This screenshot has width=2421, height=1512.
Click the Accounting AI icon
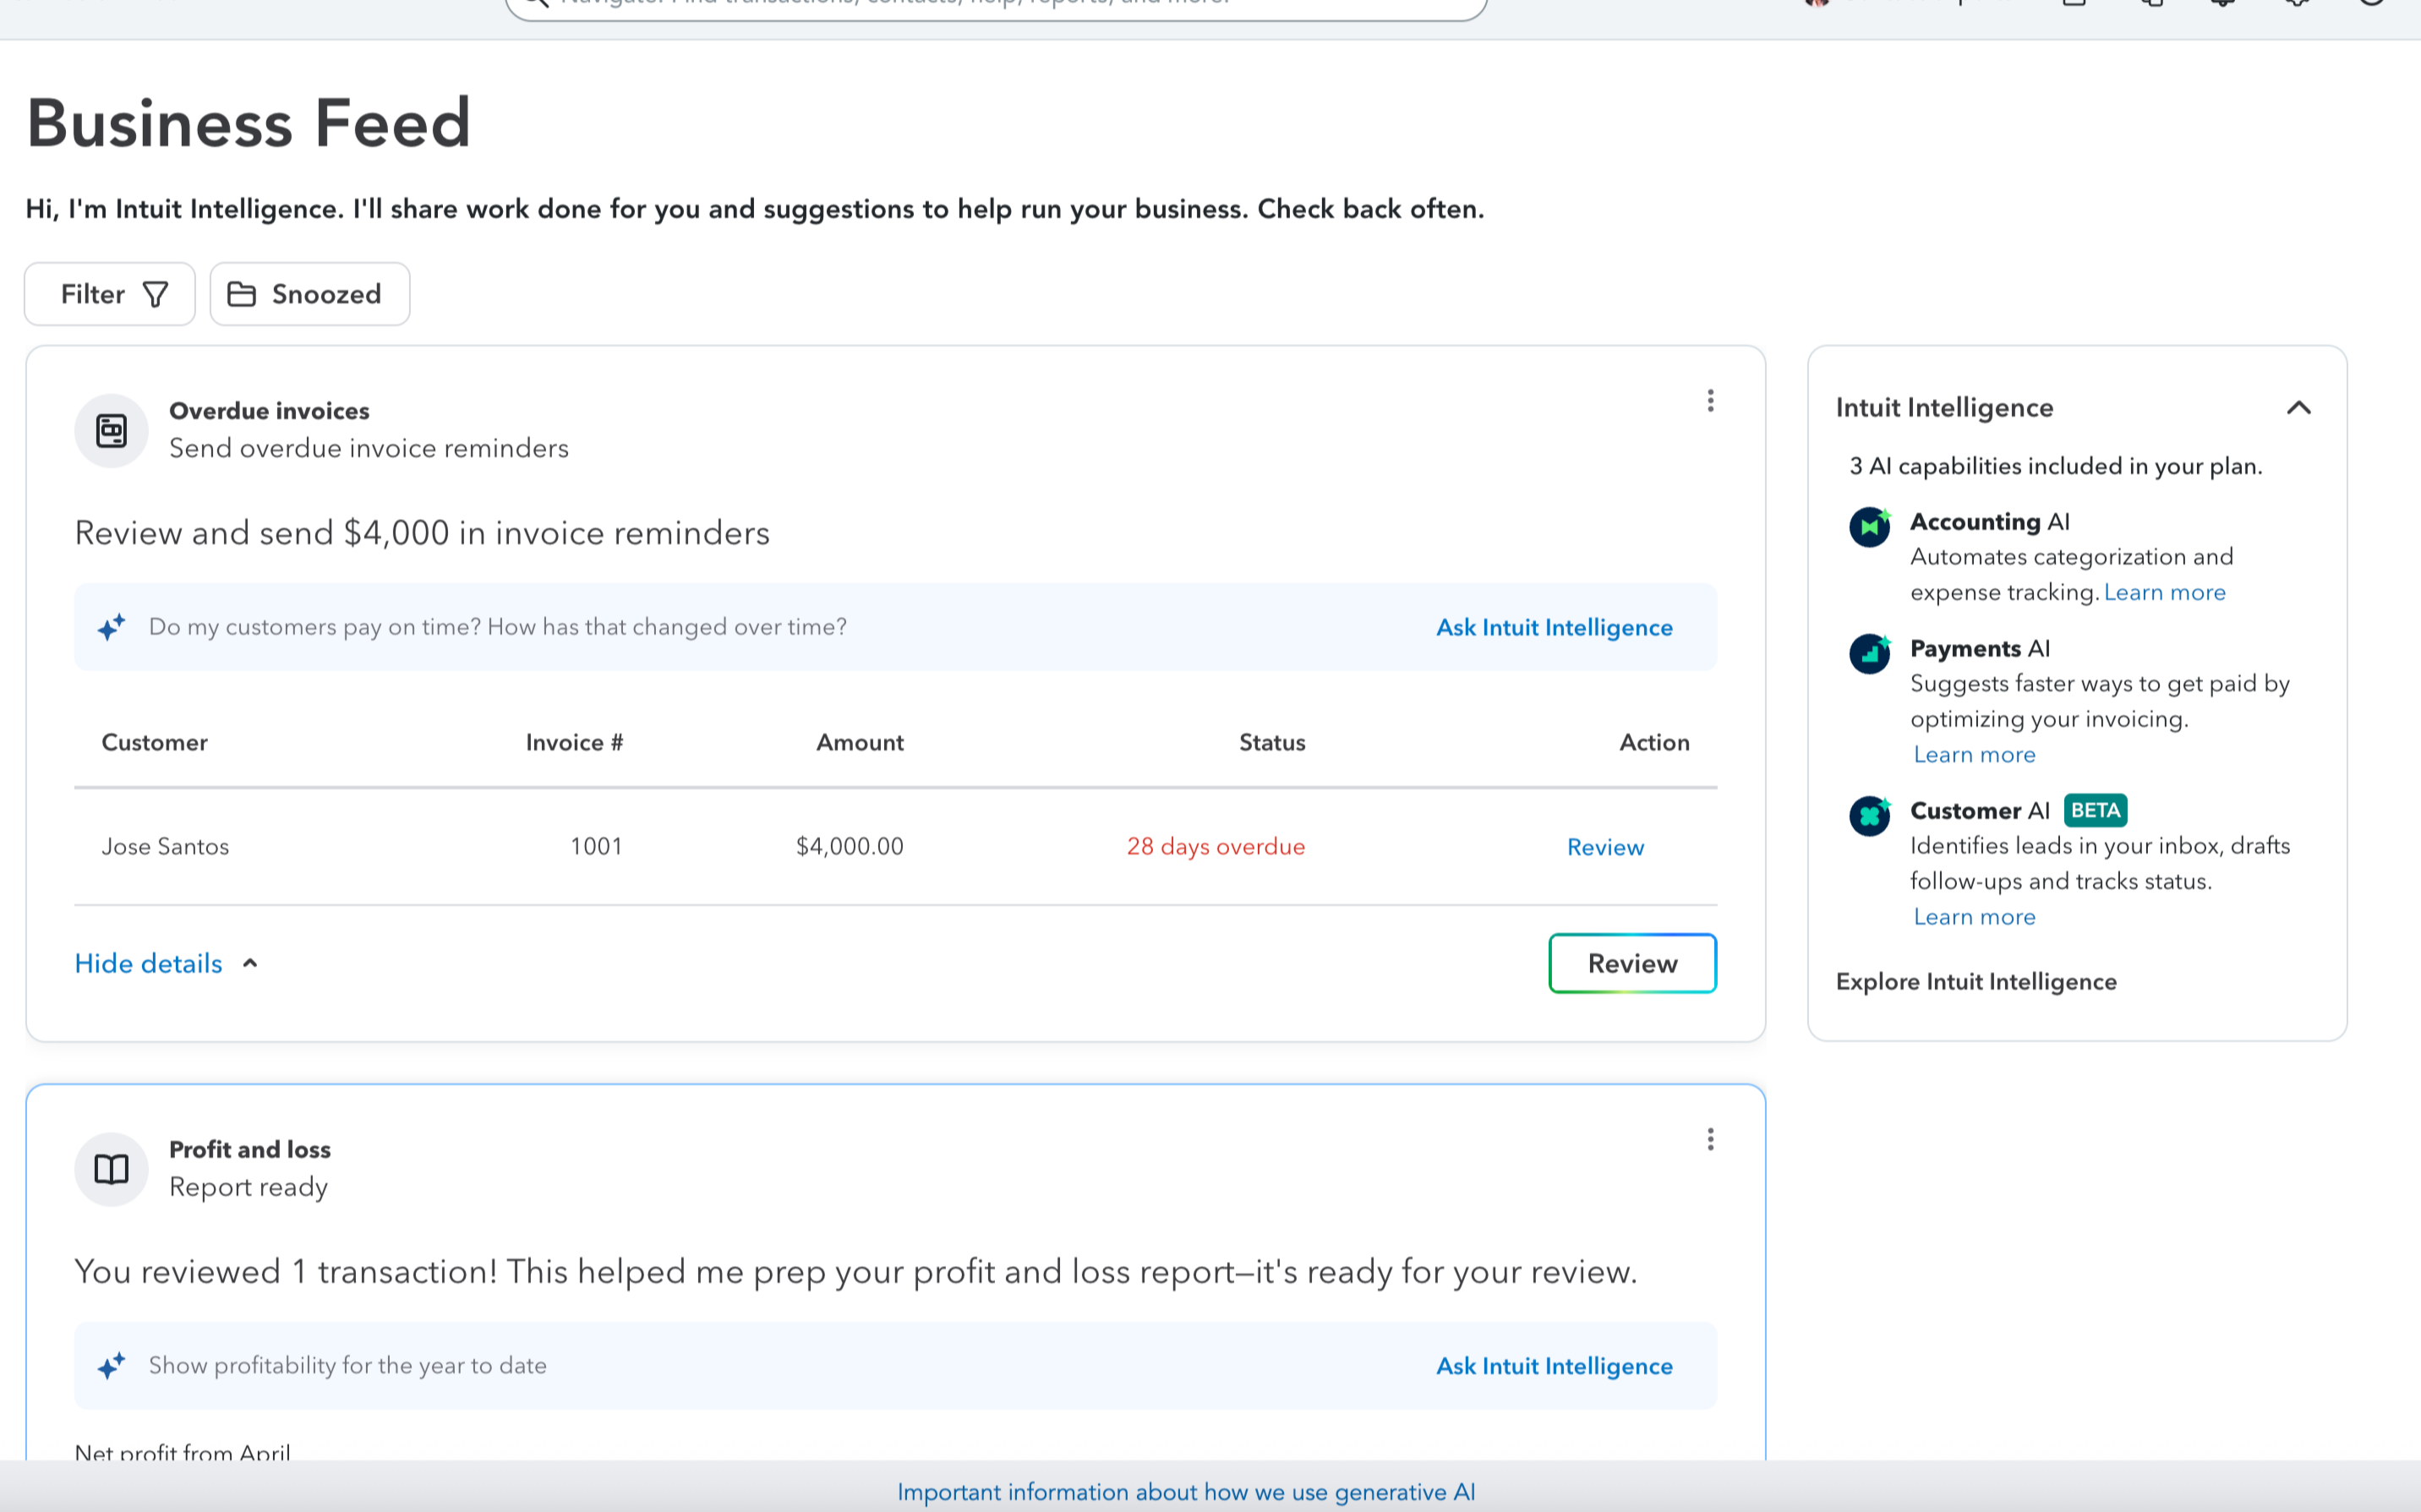pyautogui.click(x=1869, y=527)
